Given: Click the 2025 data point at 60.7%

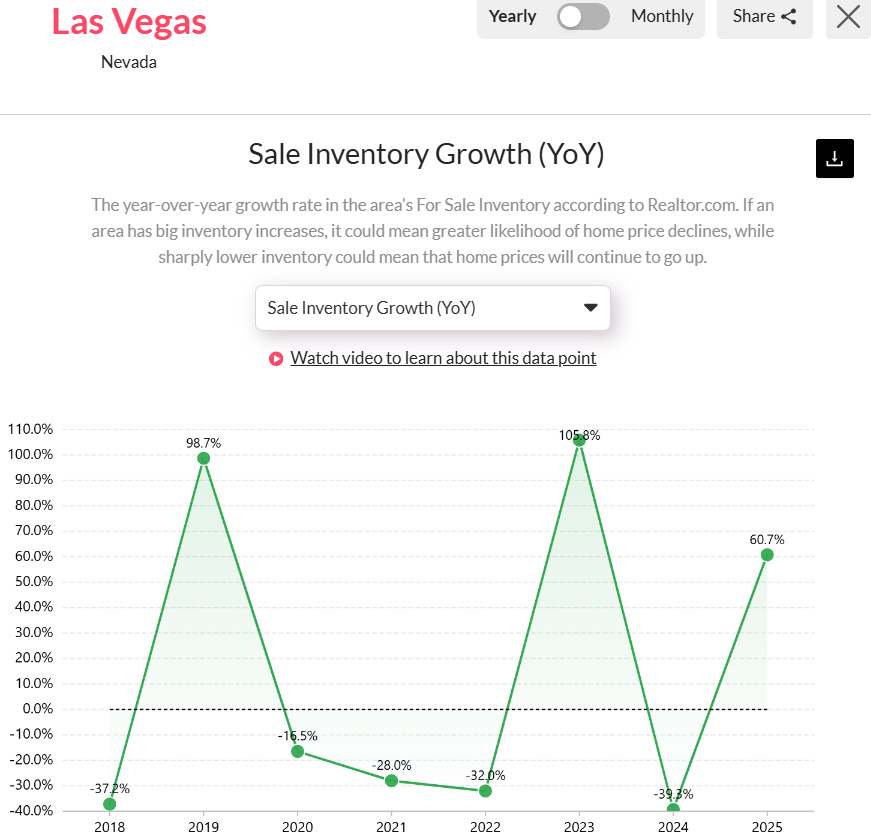Looking at the screenshot, I should click(x=767, y=555).
